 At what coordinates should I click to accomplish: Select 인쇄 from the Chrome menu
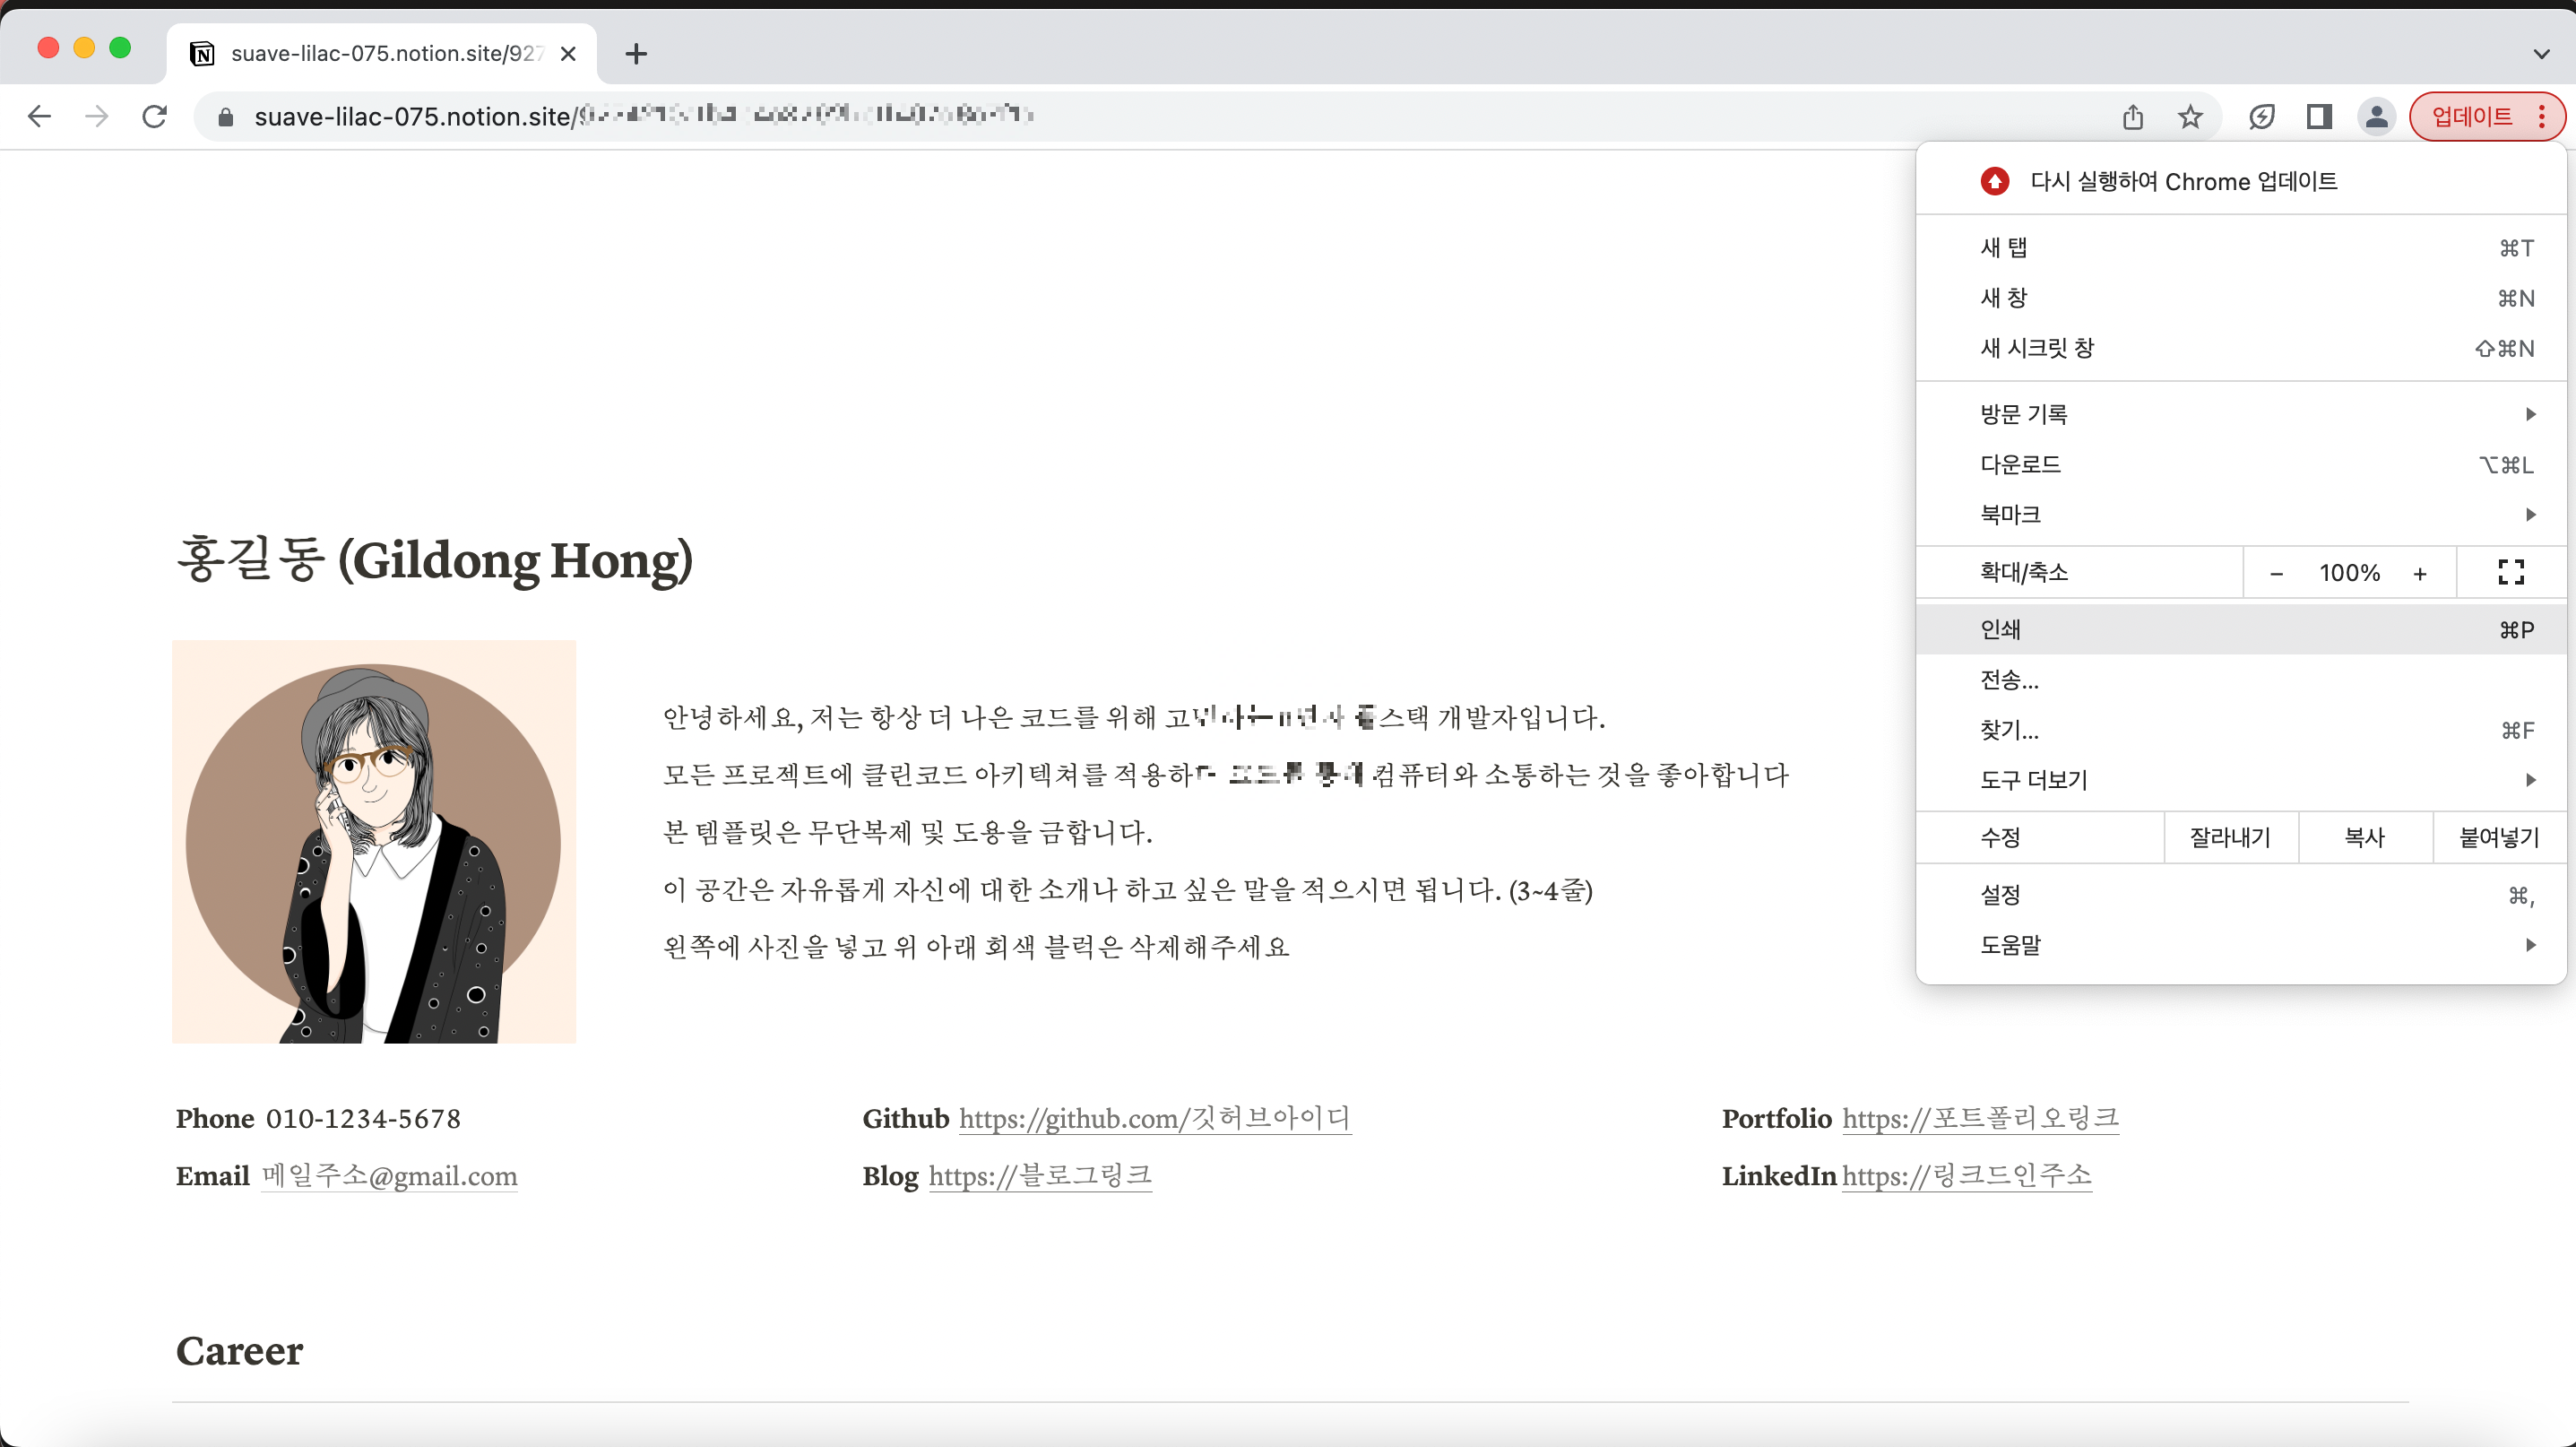pyautogui.click(x=2240, y=629)
